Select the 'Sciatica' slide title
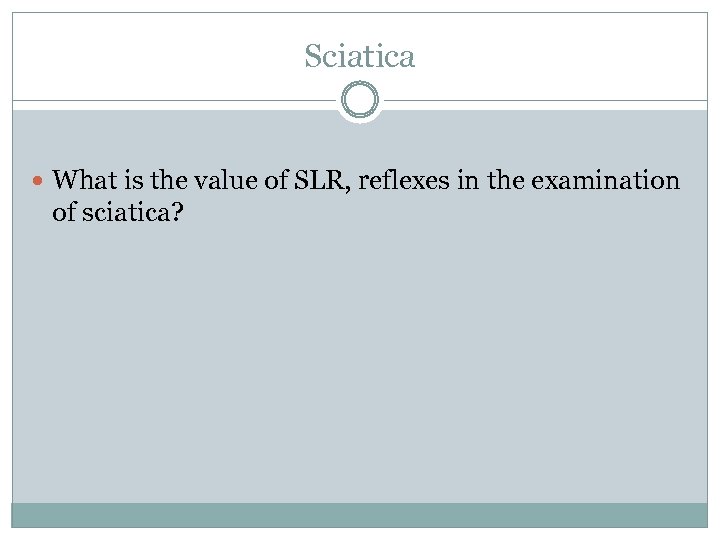The image size is (720, 540). pos(360,57)
